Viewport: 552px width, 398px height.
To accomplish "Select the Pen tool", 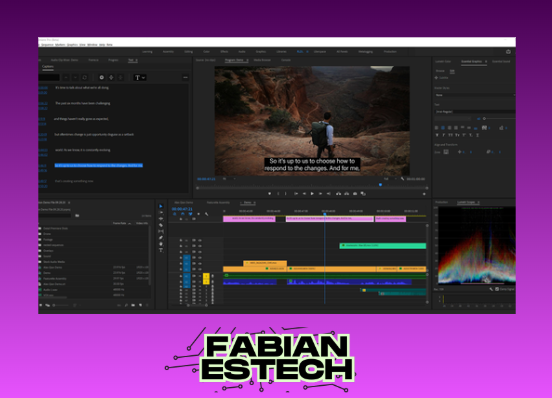I will 161,238.
